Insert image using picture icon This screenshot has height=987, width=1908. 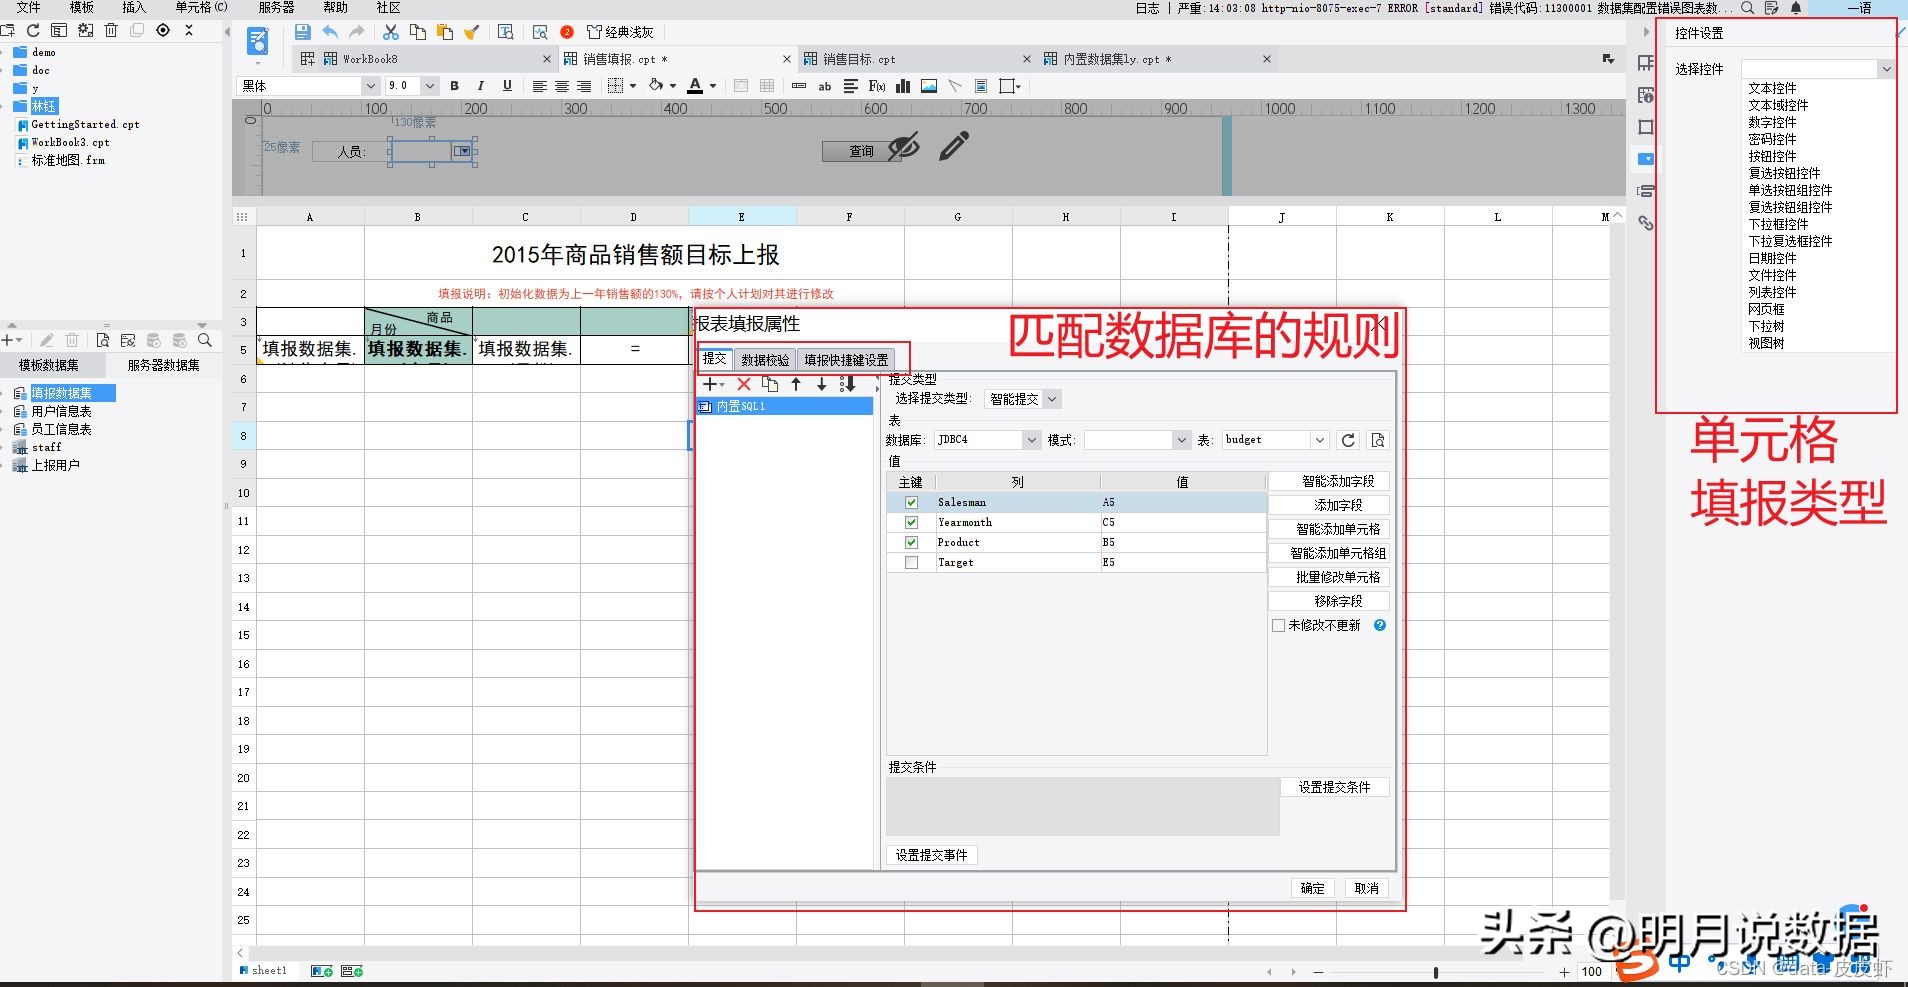click(929, 86)
